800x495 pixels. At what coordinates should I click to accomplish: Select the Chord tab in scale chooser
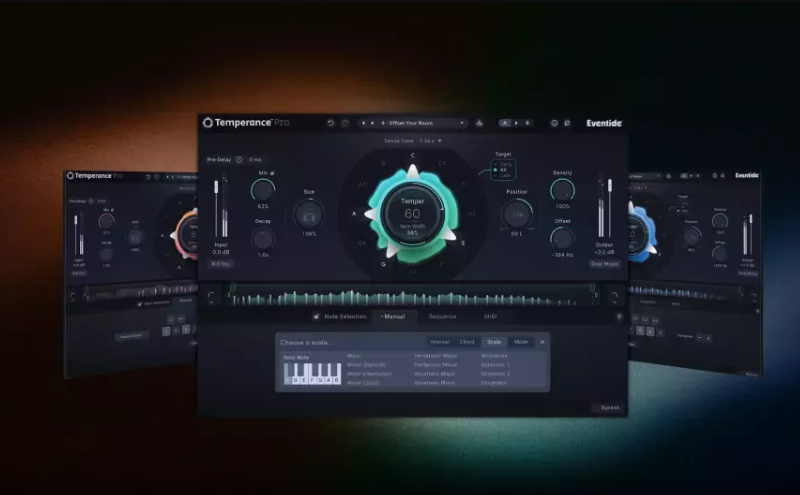(x=467, y=342)
